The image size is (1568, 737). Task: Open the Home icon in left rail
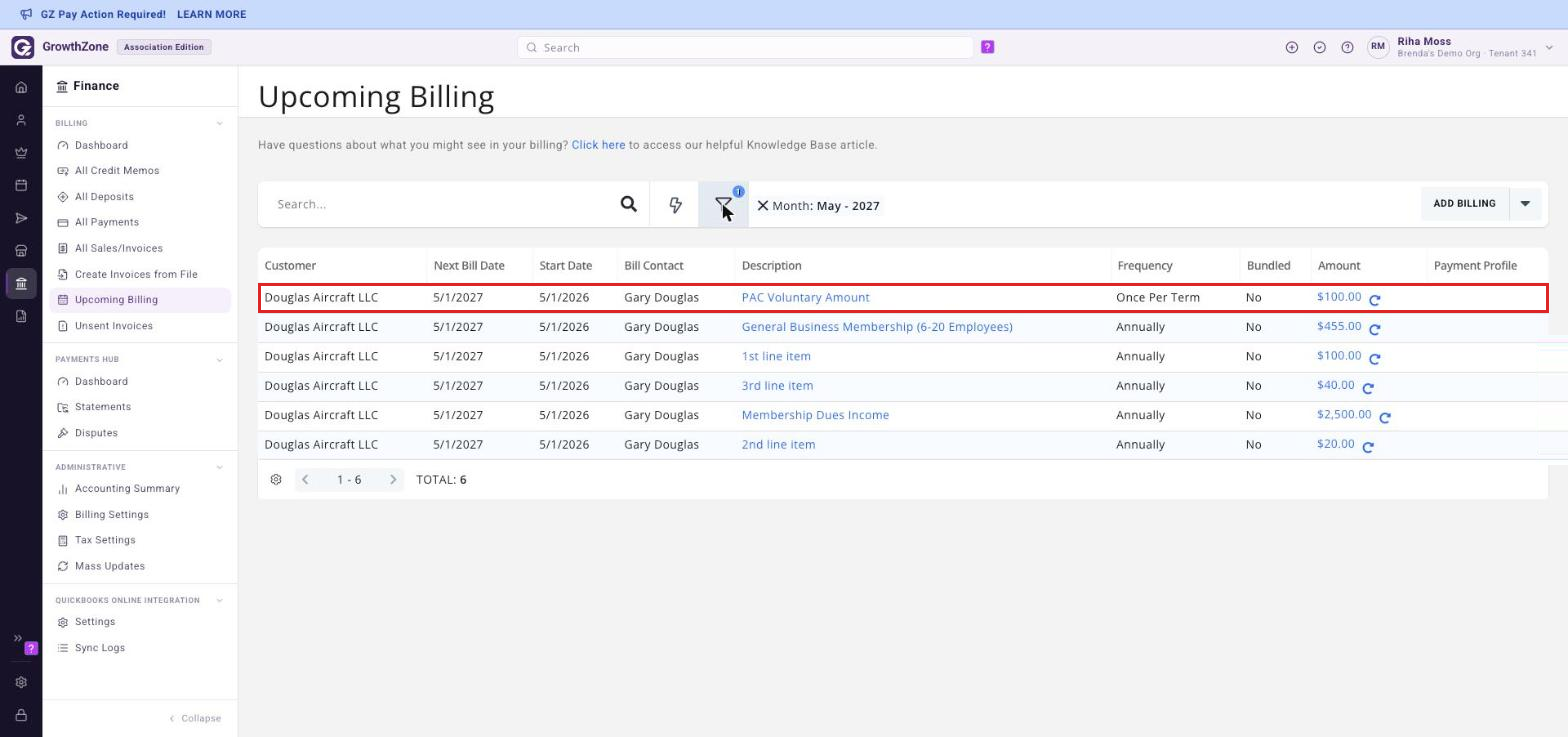click(x=21, y=87)
